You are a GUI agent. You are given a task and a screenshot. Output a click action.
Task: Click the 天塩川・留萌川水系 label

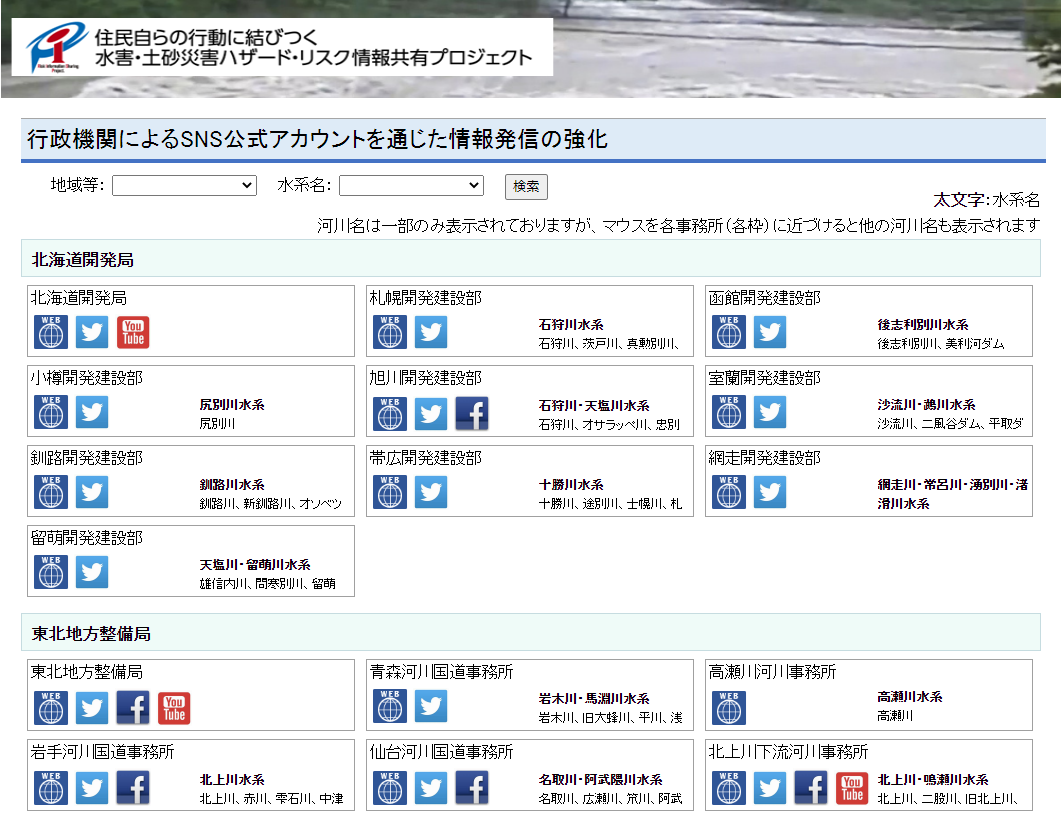[255, 565]
